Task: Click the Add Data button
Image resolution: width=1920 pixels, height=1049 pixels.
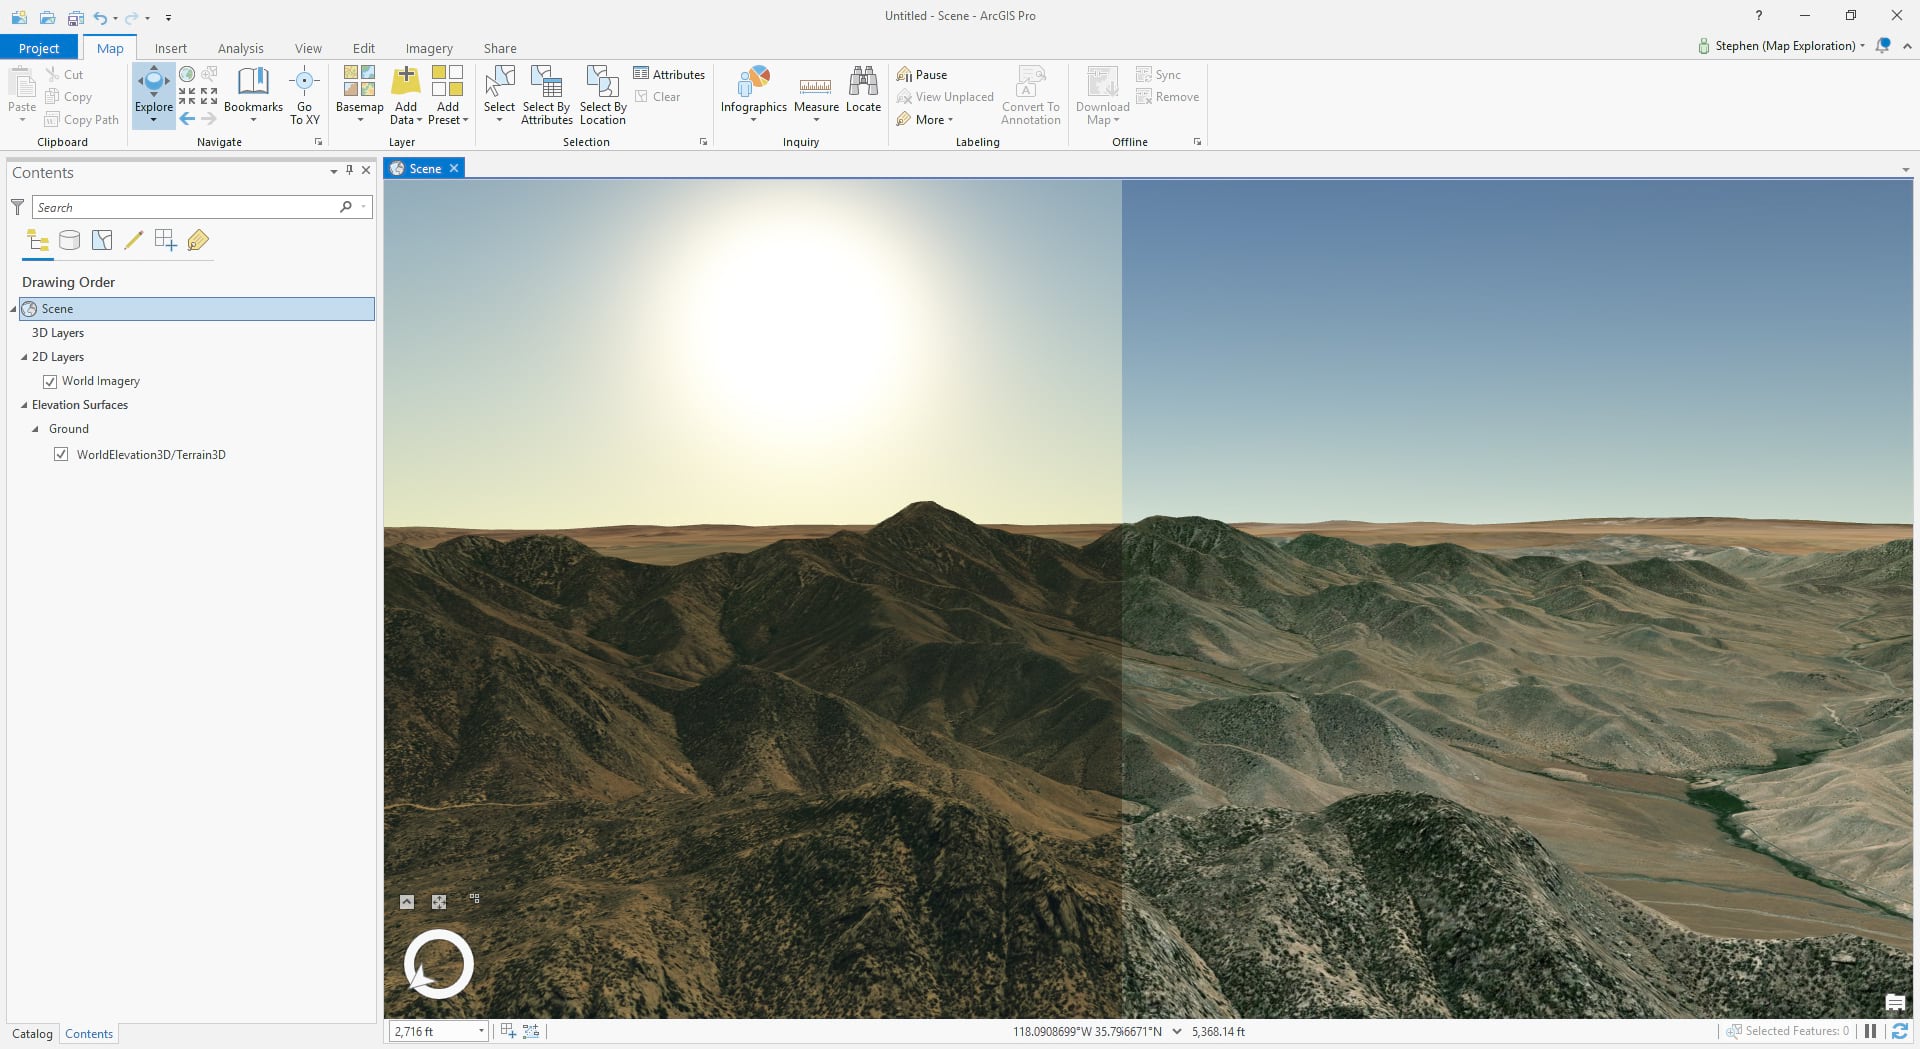Action: tap(405, 95)
